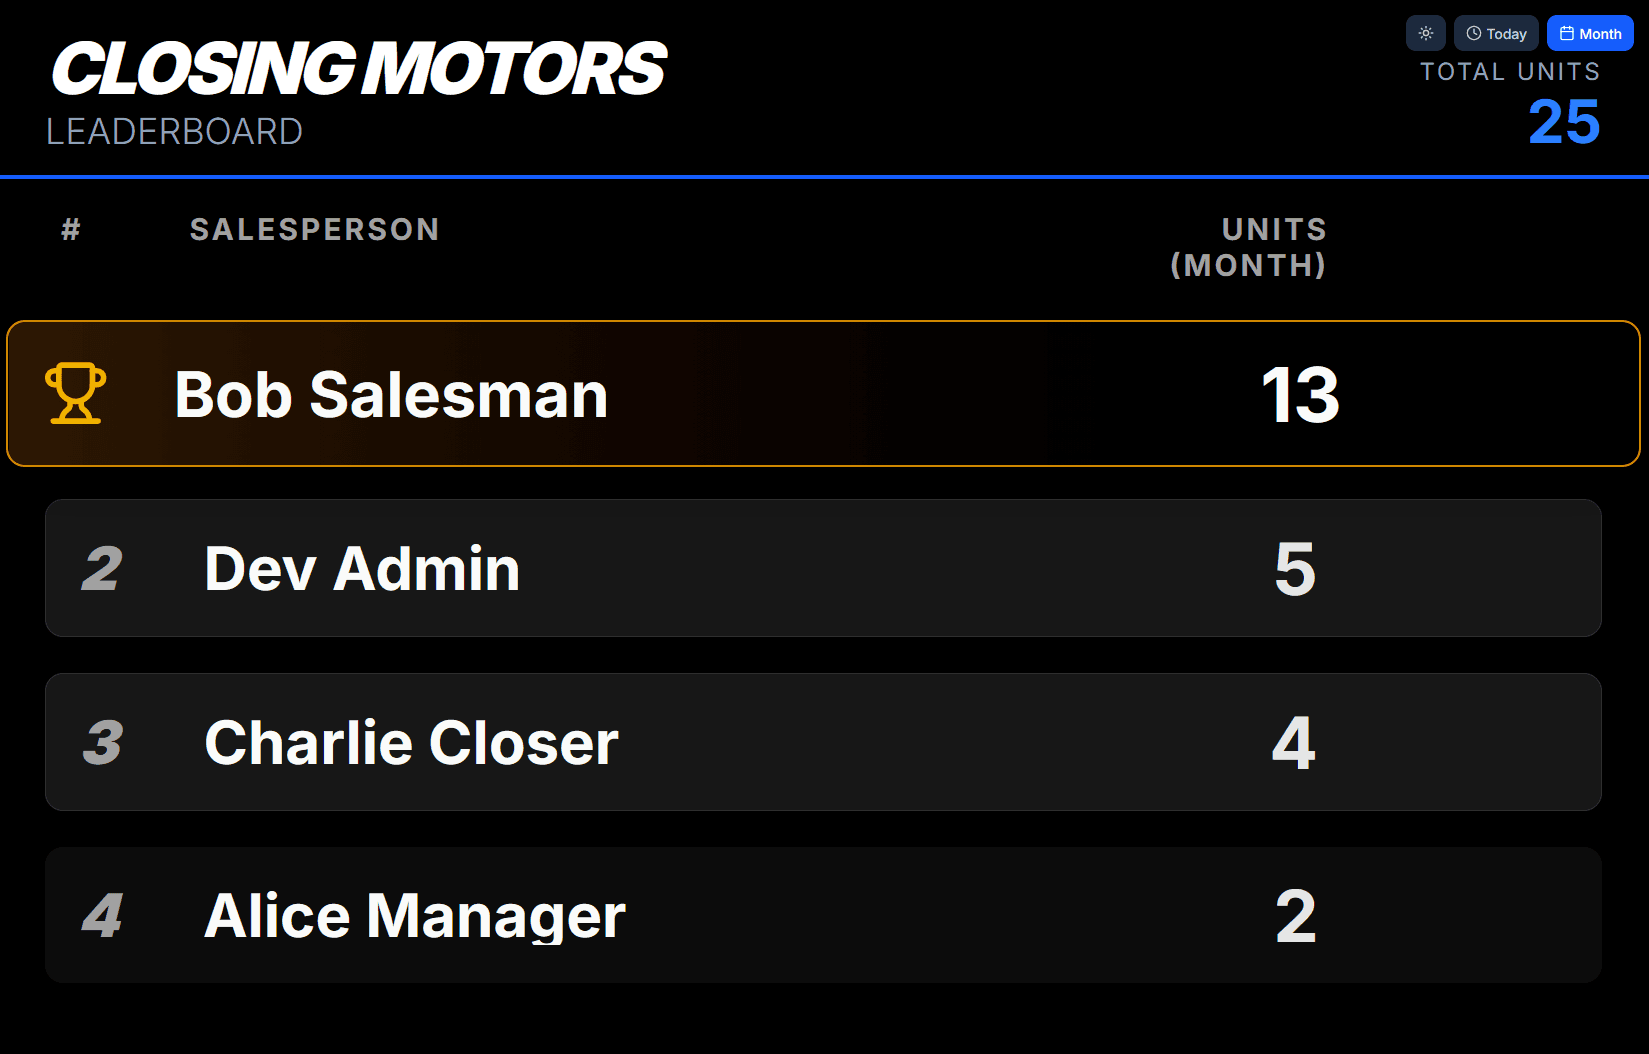1649x1054 pixels.
Task: Expand Bob Salesman's leaderboard row
Action: click(x=822, y=393)
